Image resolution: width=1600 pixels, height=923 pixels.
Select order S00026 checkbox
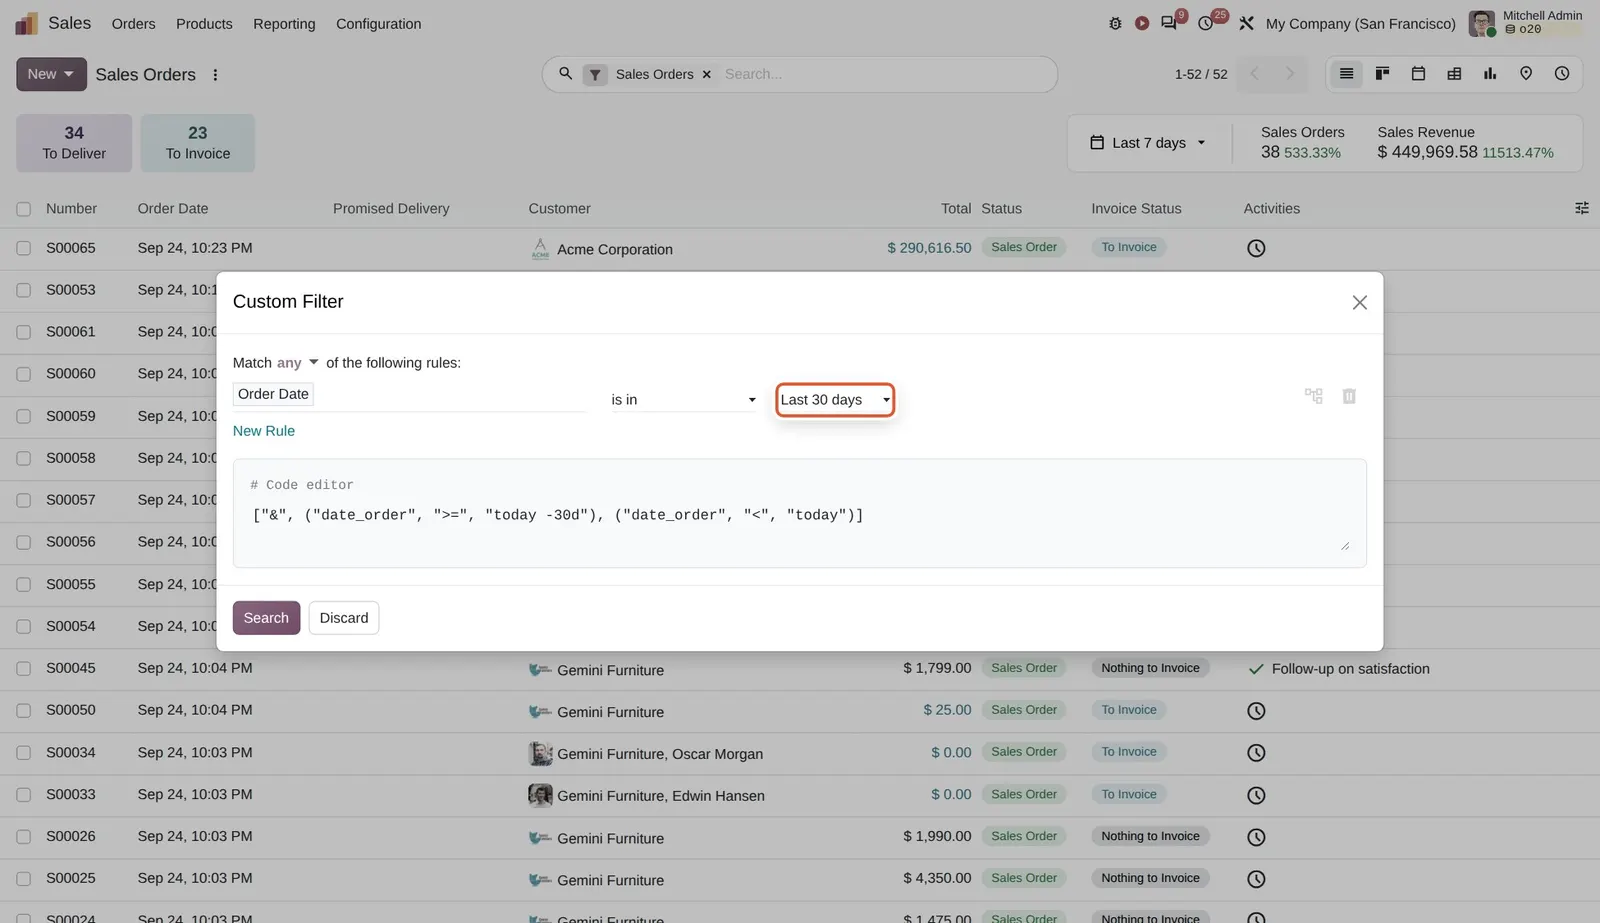pos(23,837)
